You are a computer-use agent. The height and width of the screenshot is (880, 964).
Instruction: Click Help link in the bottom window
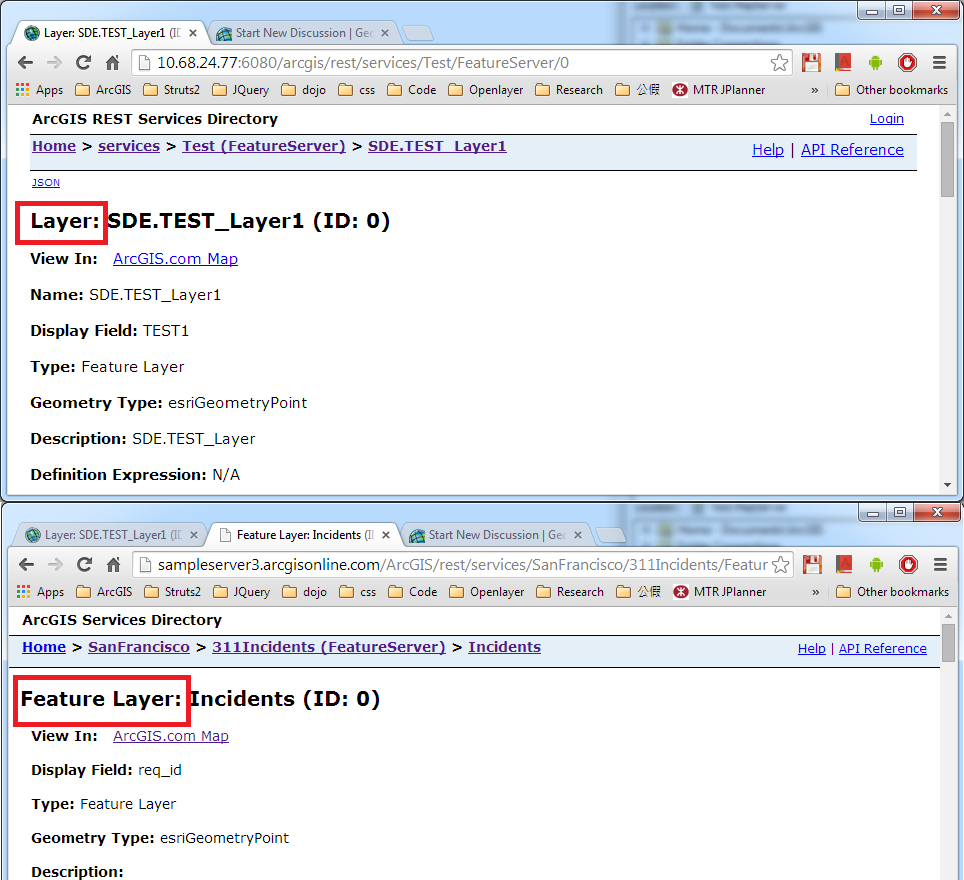coord(812,649)
